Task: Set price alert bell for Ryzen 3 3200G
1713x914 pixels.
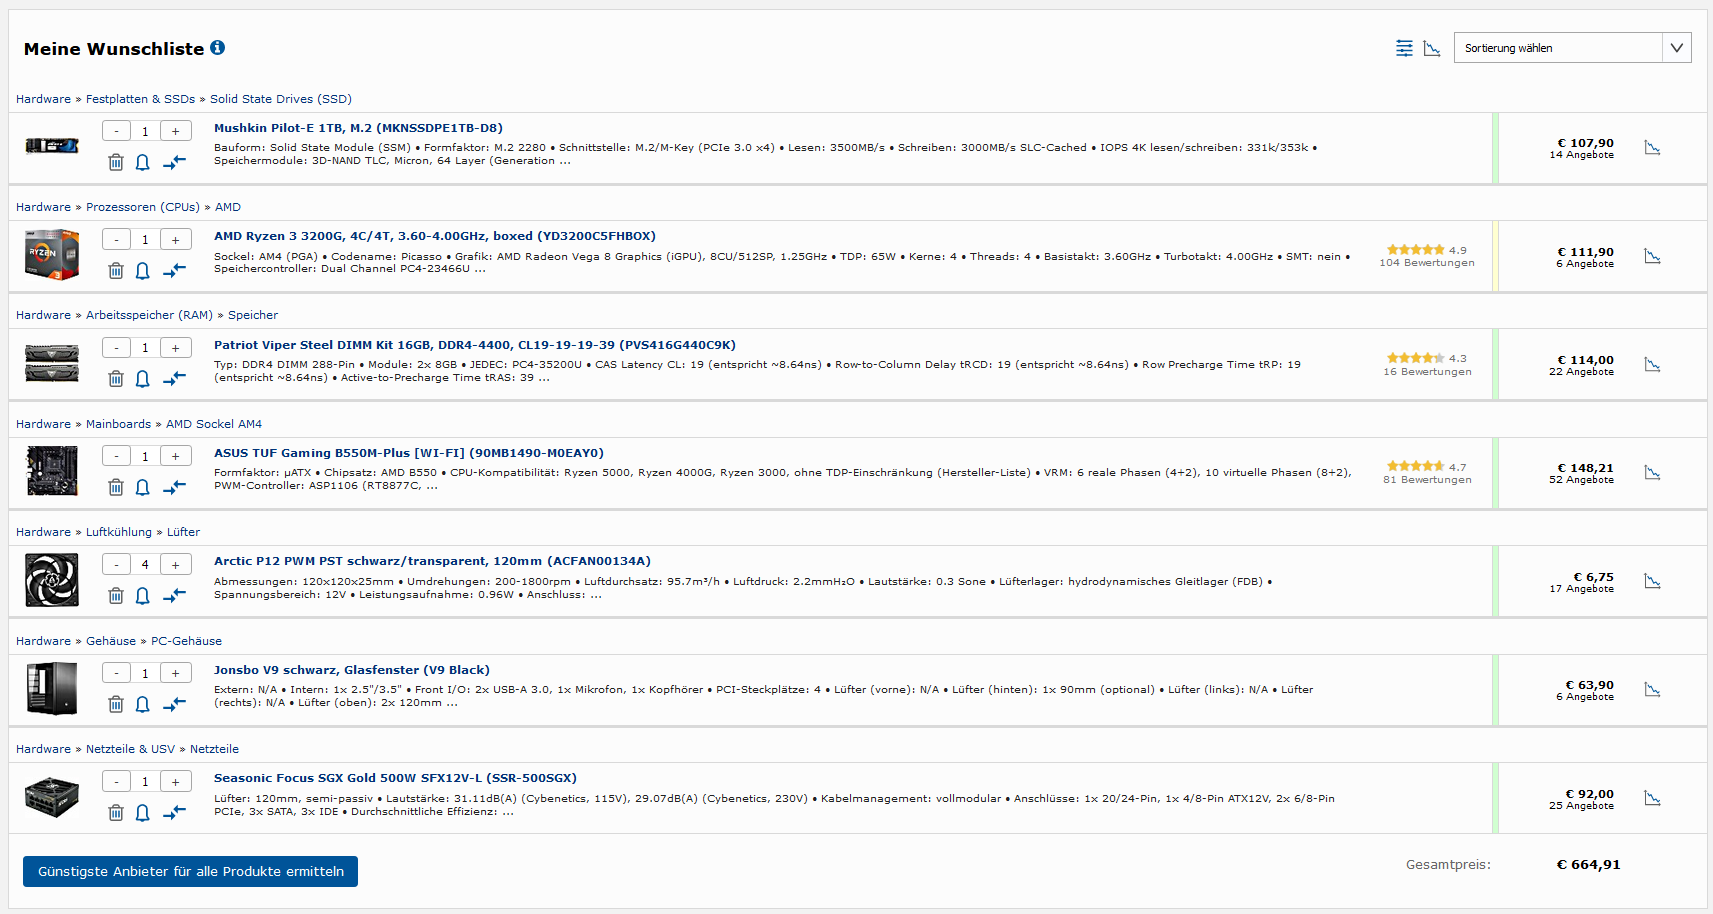Action: [143, 270]
